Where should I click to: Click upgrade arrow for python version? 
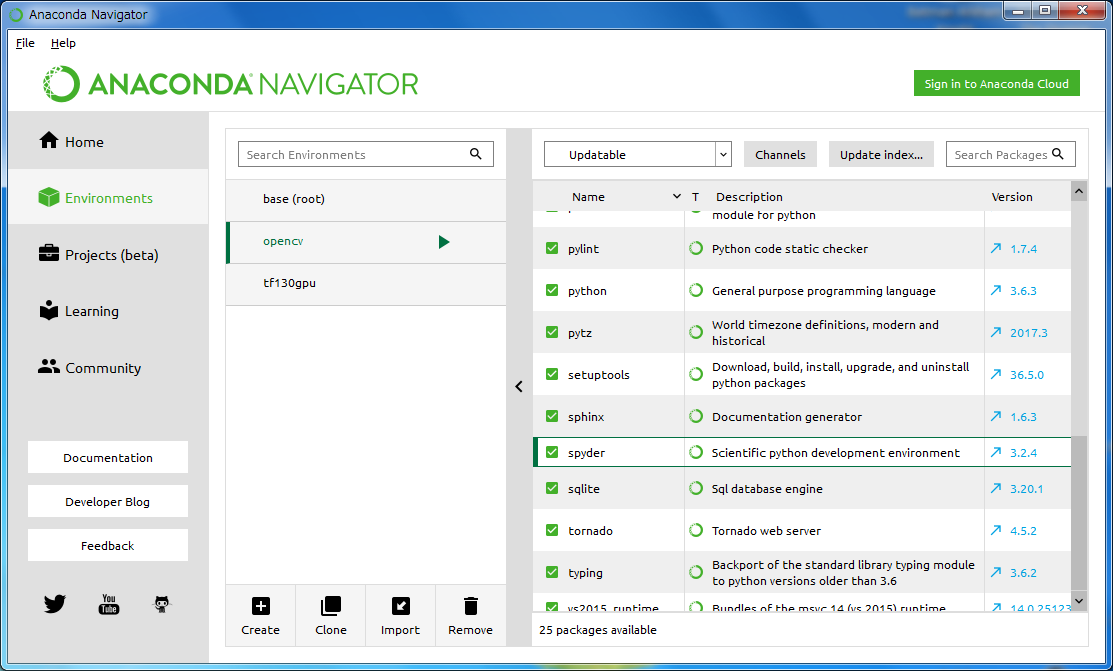996,290
